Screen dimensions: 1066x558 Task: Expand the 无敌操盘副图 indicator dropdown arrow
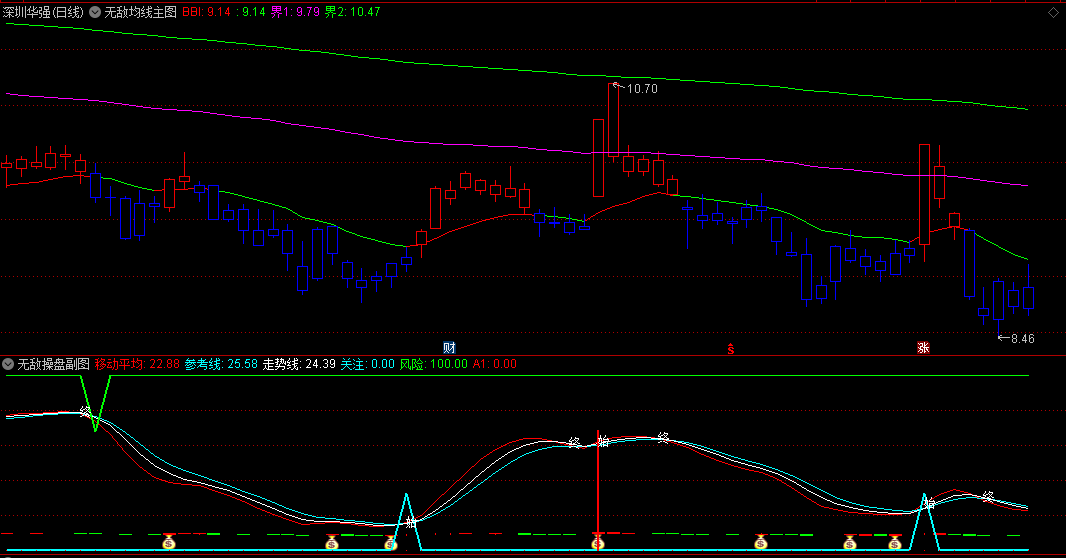9,364
